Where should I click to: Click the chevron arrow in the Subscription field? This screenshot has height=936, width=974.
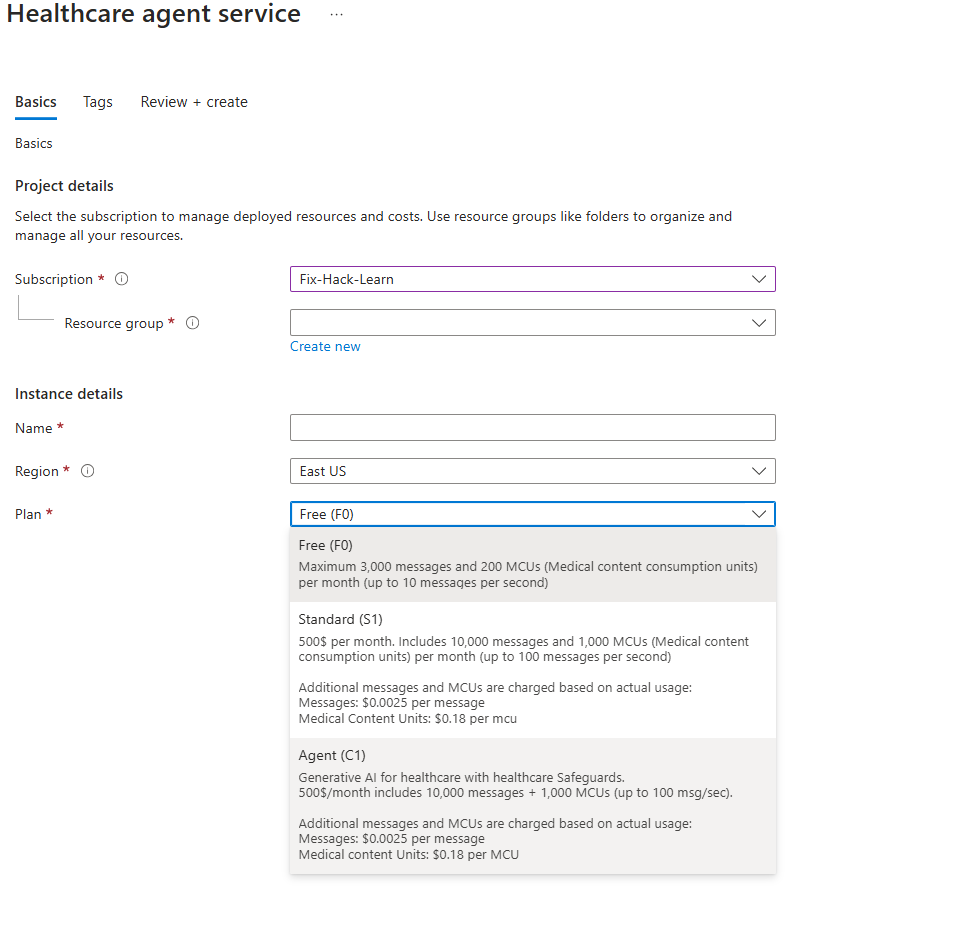[759, 279]
